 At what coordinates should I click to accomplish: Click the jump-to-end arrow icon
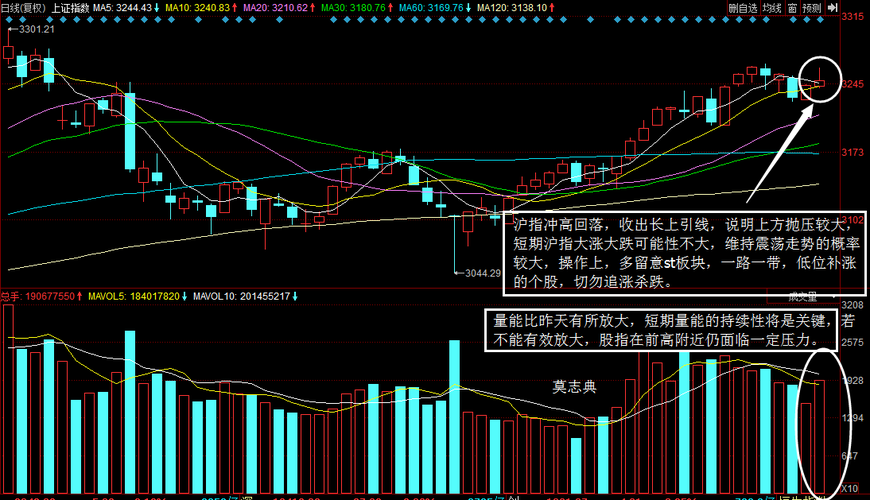click(x=832, y=8)
